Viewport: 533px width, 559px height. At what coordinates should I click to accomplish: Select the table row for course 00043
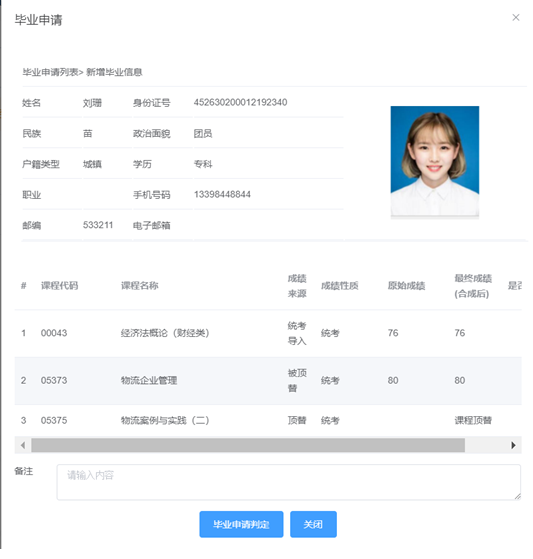268,333
